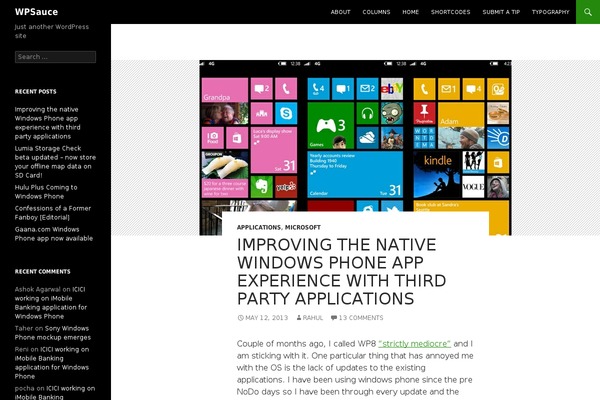
Task: Go to the Home menu item
Action: pyautogui.click(x=410, y=12)
